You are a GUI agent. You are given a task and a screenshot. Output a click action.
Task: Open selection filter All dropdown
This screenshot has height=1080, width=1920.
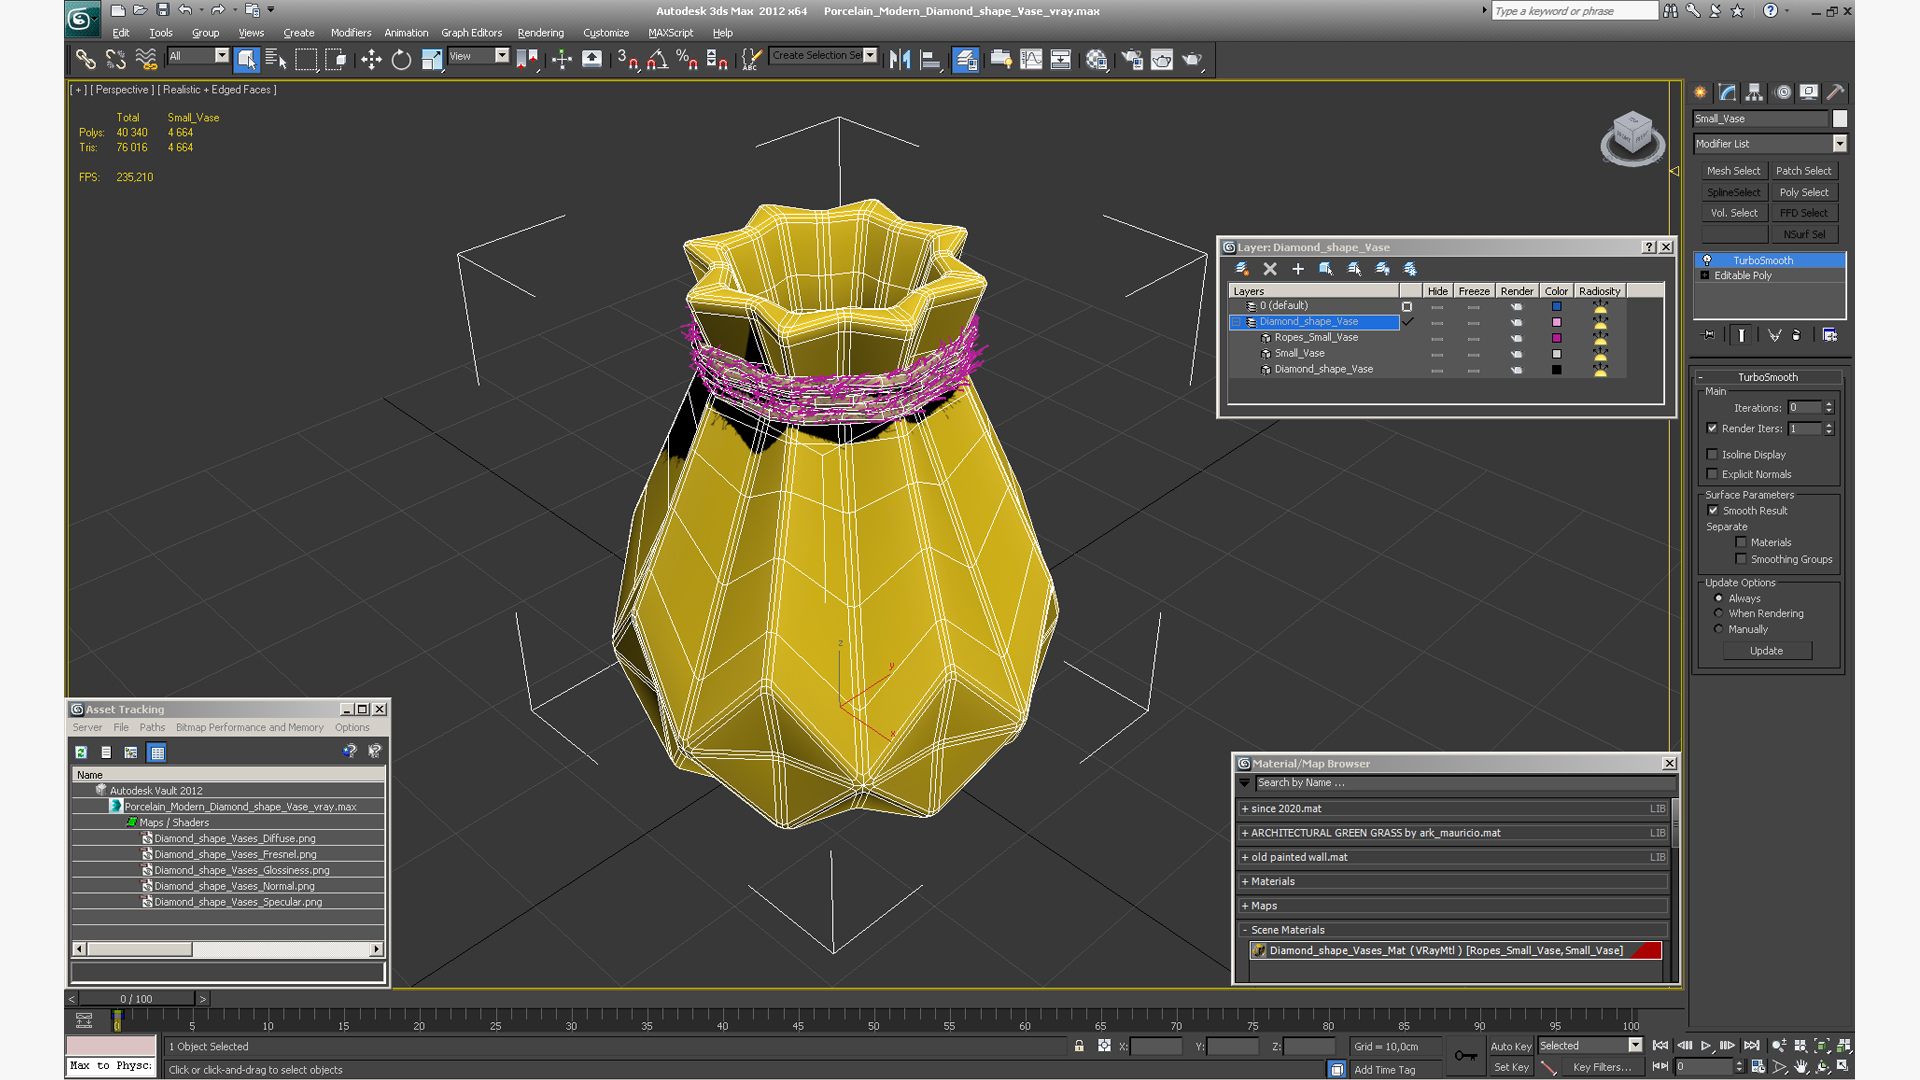(221, 56)
